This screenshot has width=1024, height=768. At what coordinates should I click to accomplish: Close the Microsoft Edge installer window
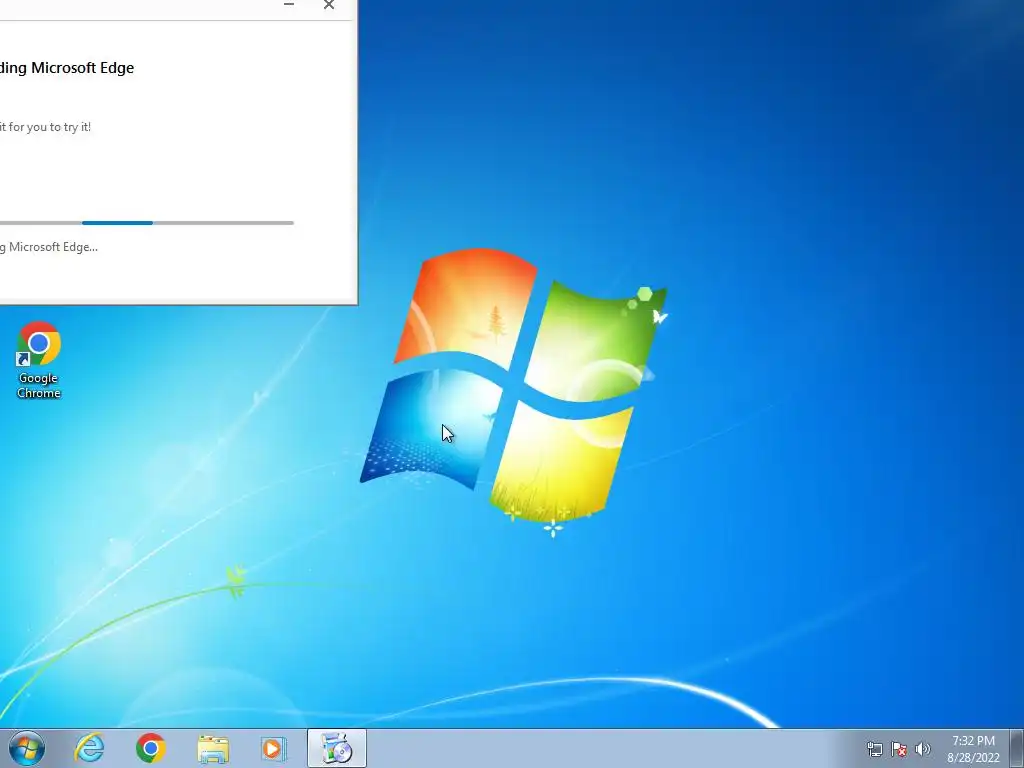pos(329,5)
